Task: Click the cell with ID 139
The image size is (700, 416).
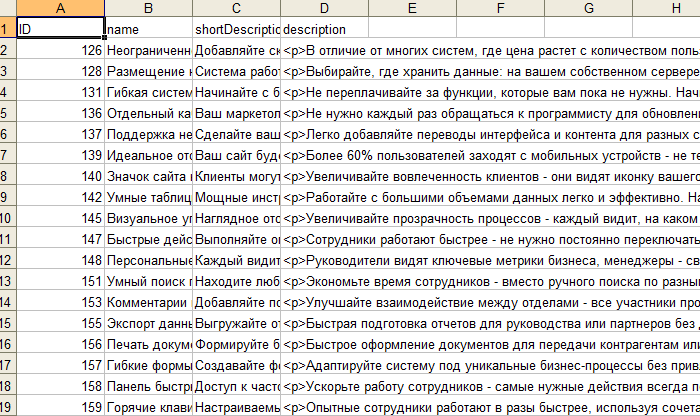Action: (60, 156)
